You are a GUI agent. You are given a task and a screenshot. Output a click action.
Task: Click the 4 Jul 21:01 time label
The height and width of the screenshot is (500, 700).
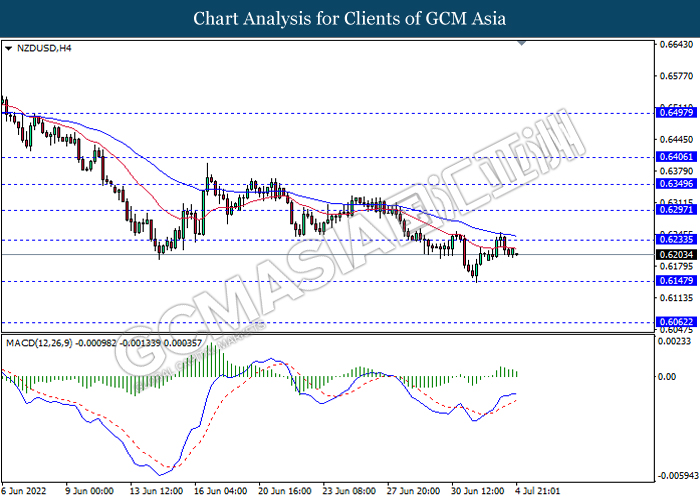point(538,491)
